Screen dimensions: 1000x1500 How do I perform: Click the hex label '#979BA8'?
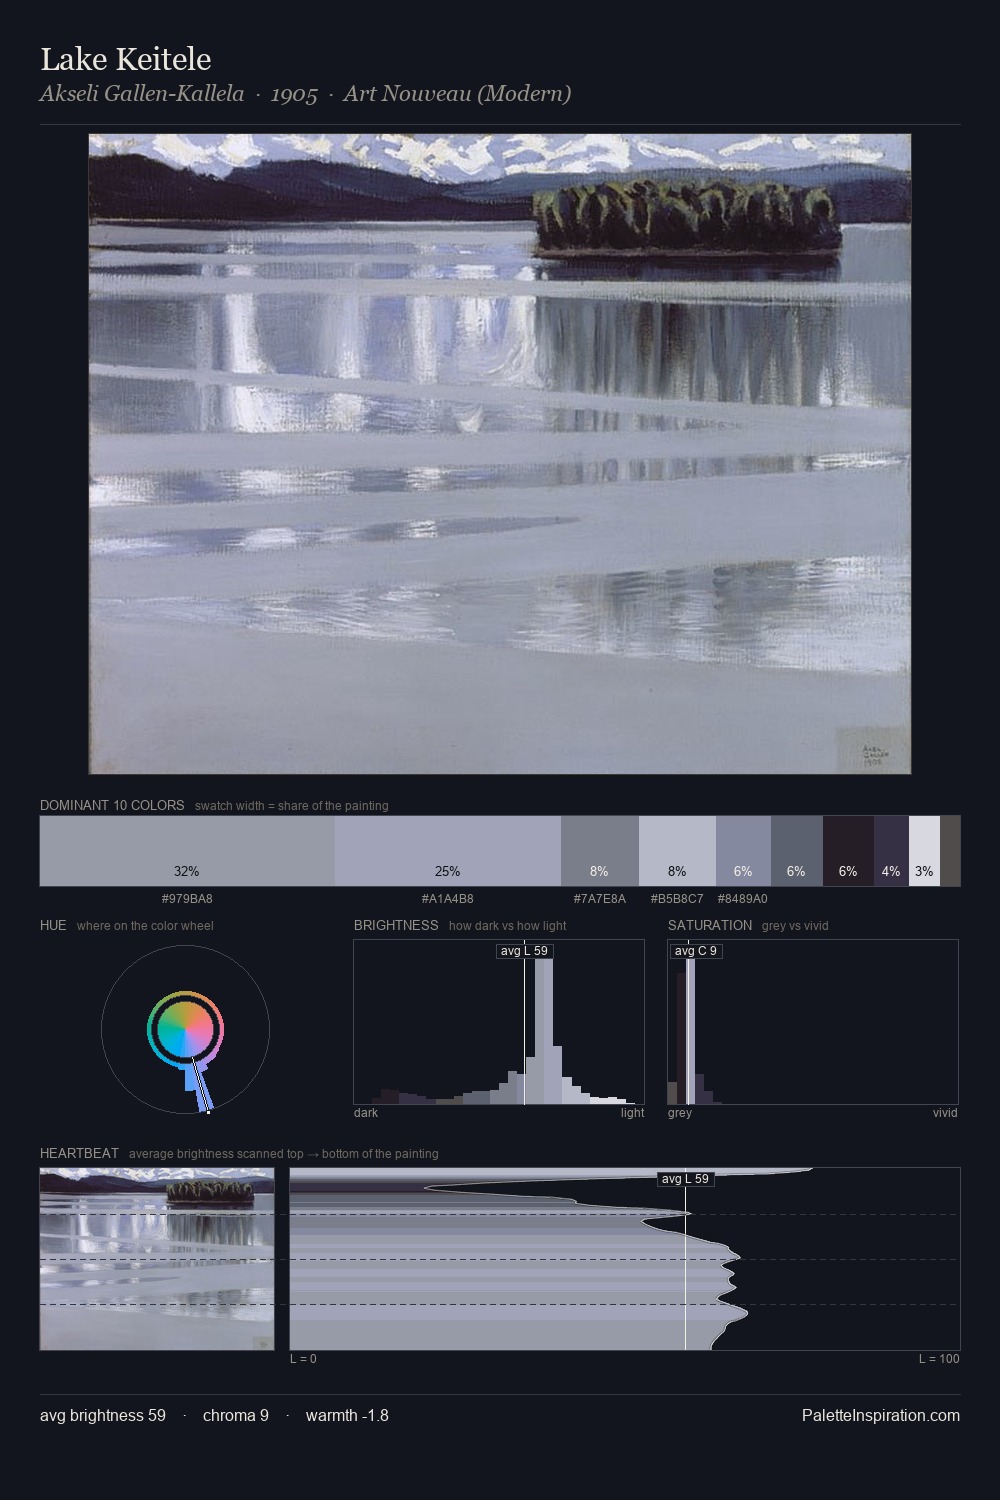tap(187, 898)
